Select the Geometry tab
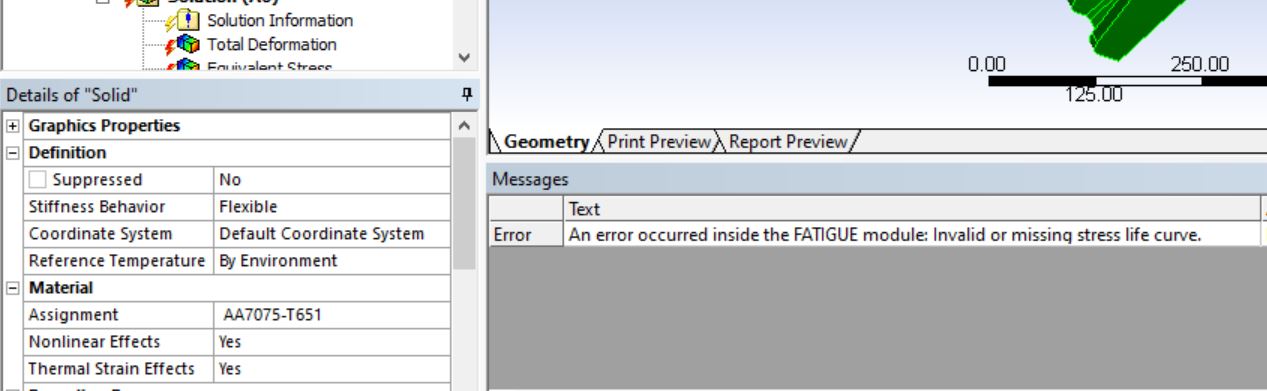The width and height of the screenshot is (1267, 391). (546, 142)
